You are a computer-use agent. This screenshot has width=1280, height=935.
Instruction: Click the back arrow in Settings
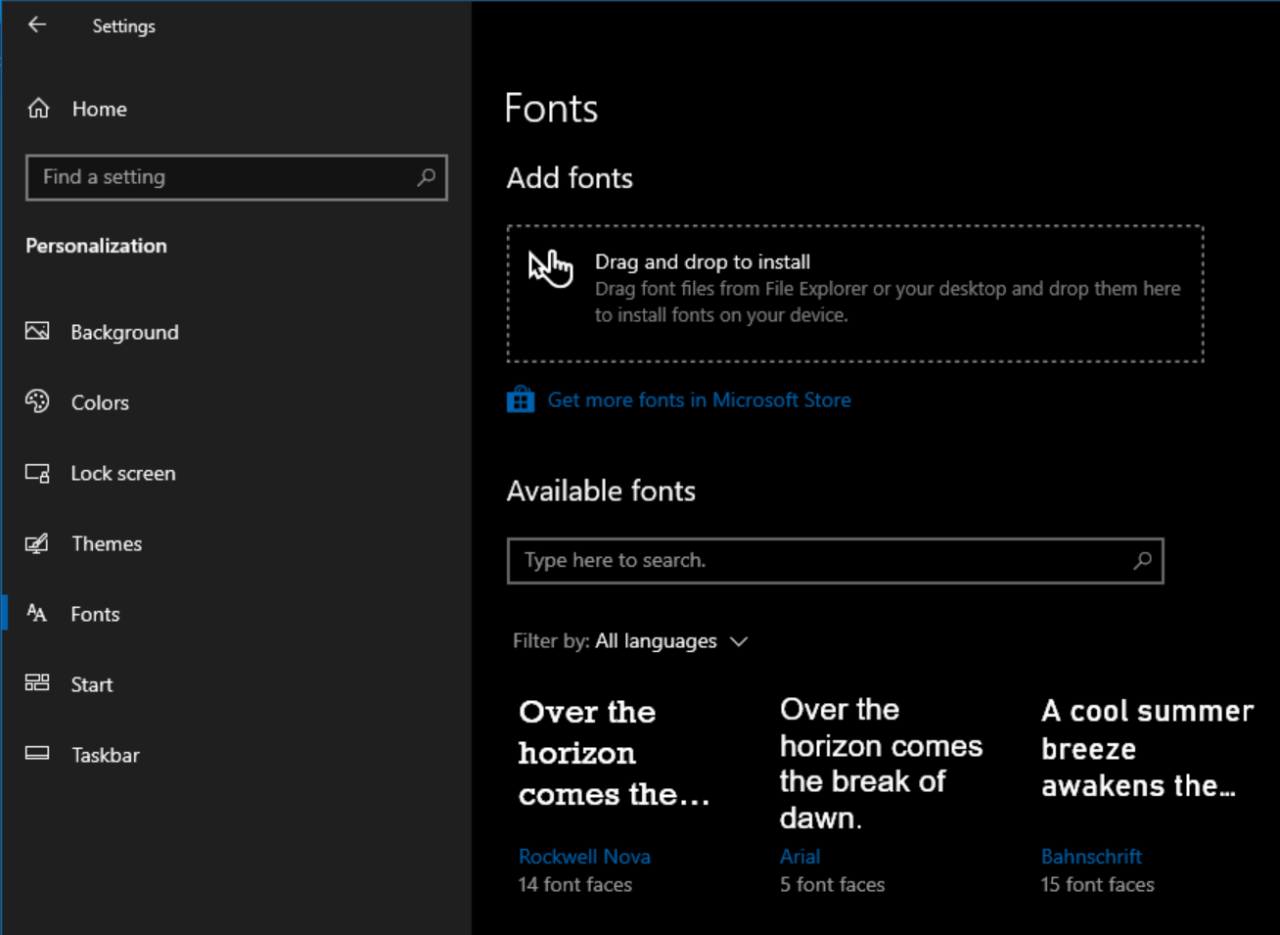[x=37, y=25]
